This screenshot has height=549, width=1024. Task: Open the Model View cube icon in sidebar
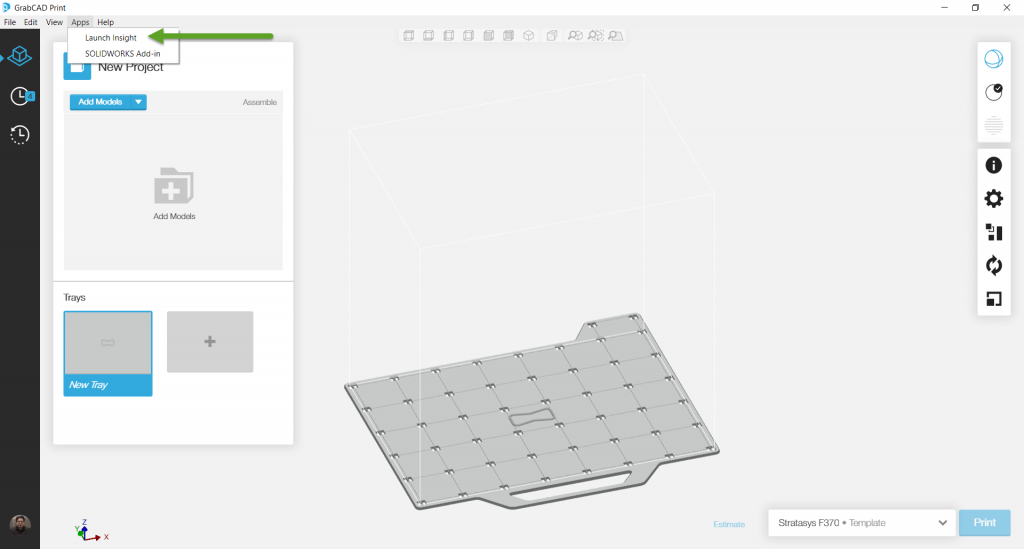(19, 57)
